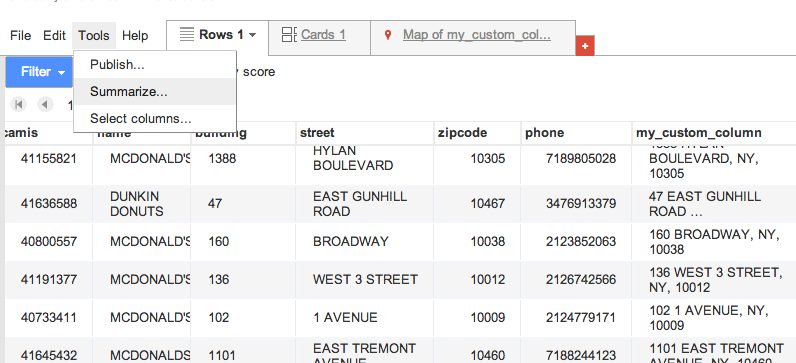Open the Help menu
The height and width of the screenshot is (363, 796).
[135, 36]
